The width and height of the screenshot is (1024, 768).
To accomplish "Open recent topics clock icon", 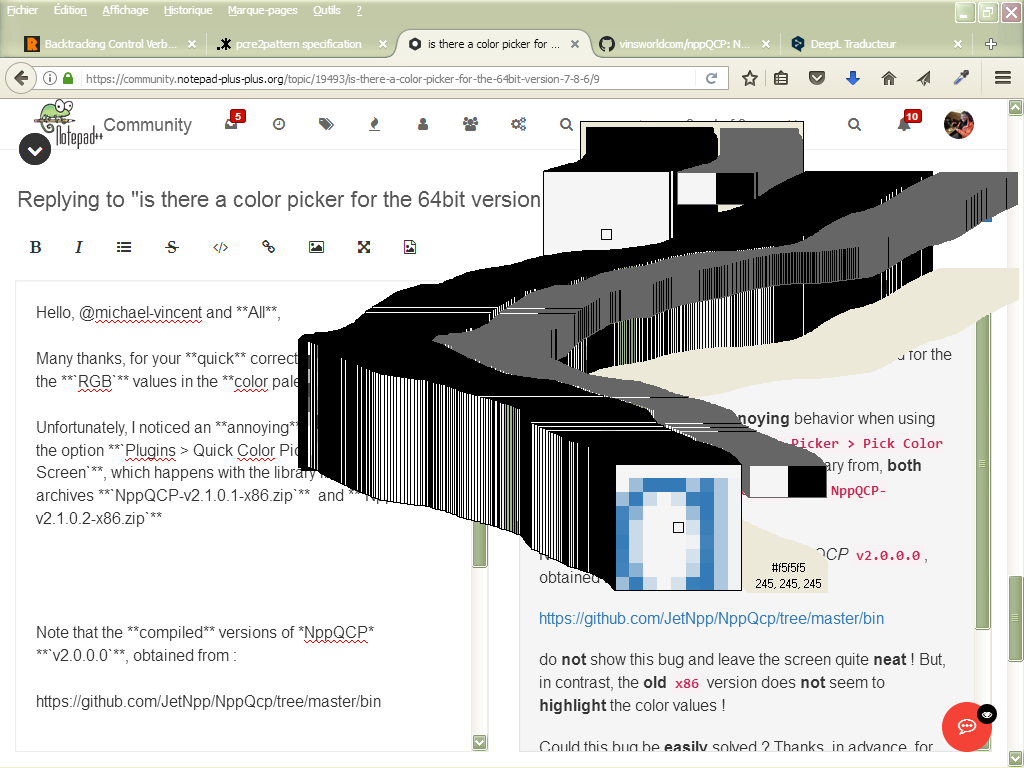I will tap(279, 124).
